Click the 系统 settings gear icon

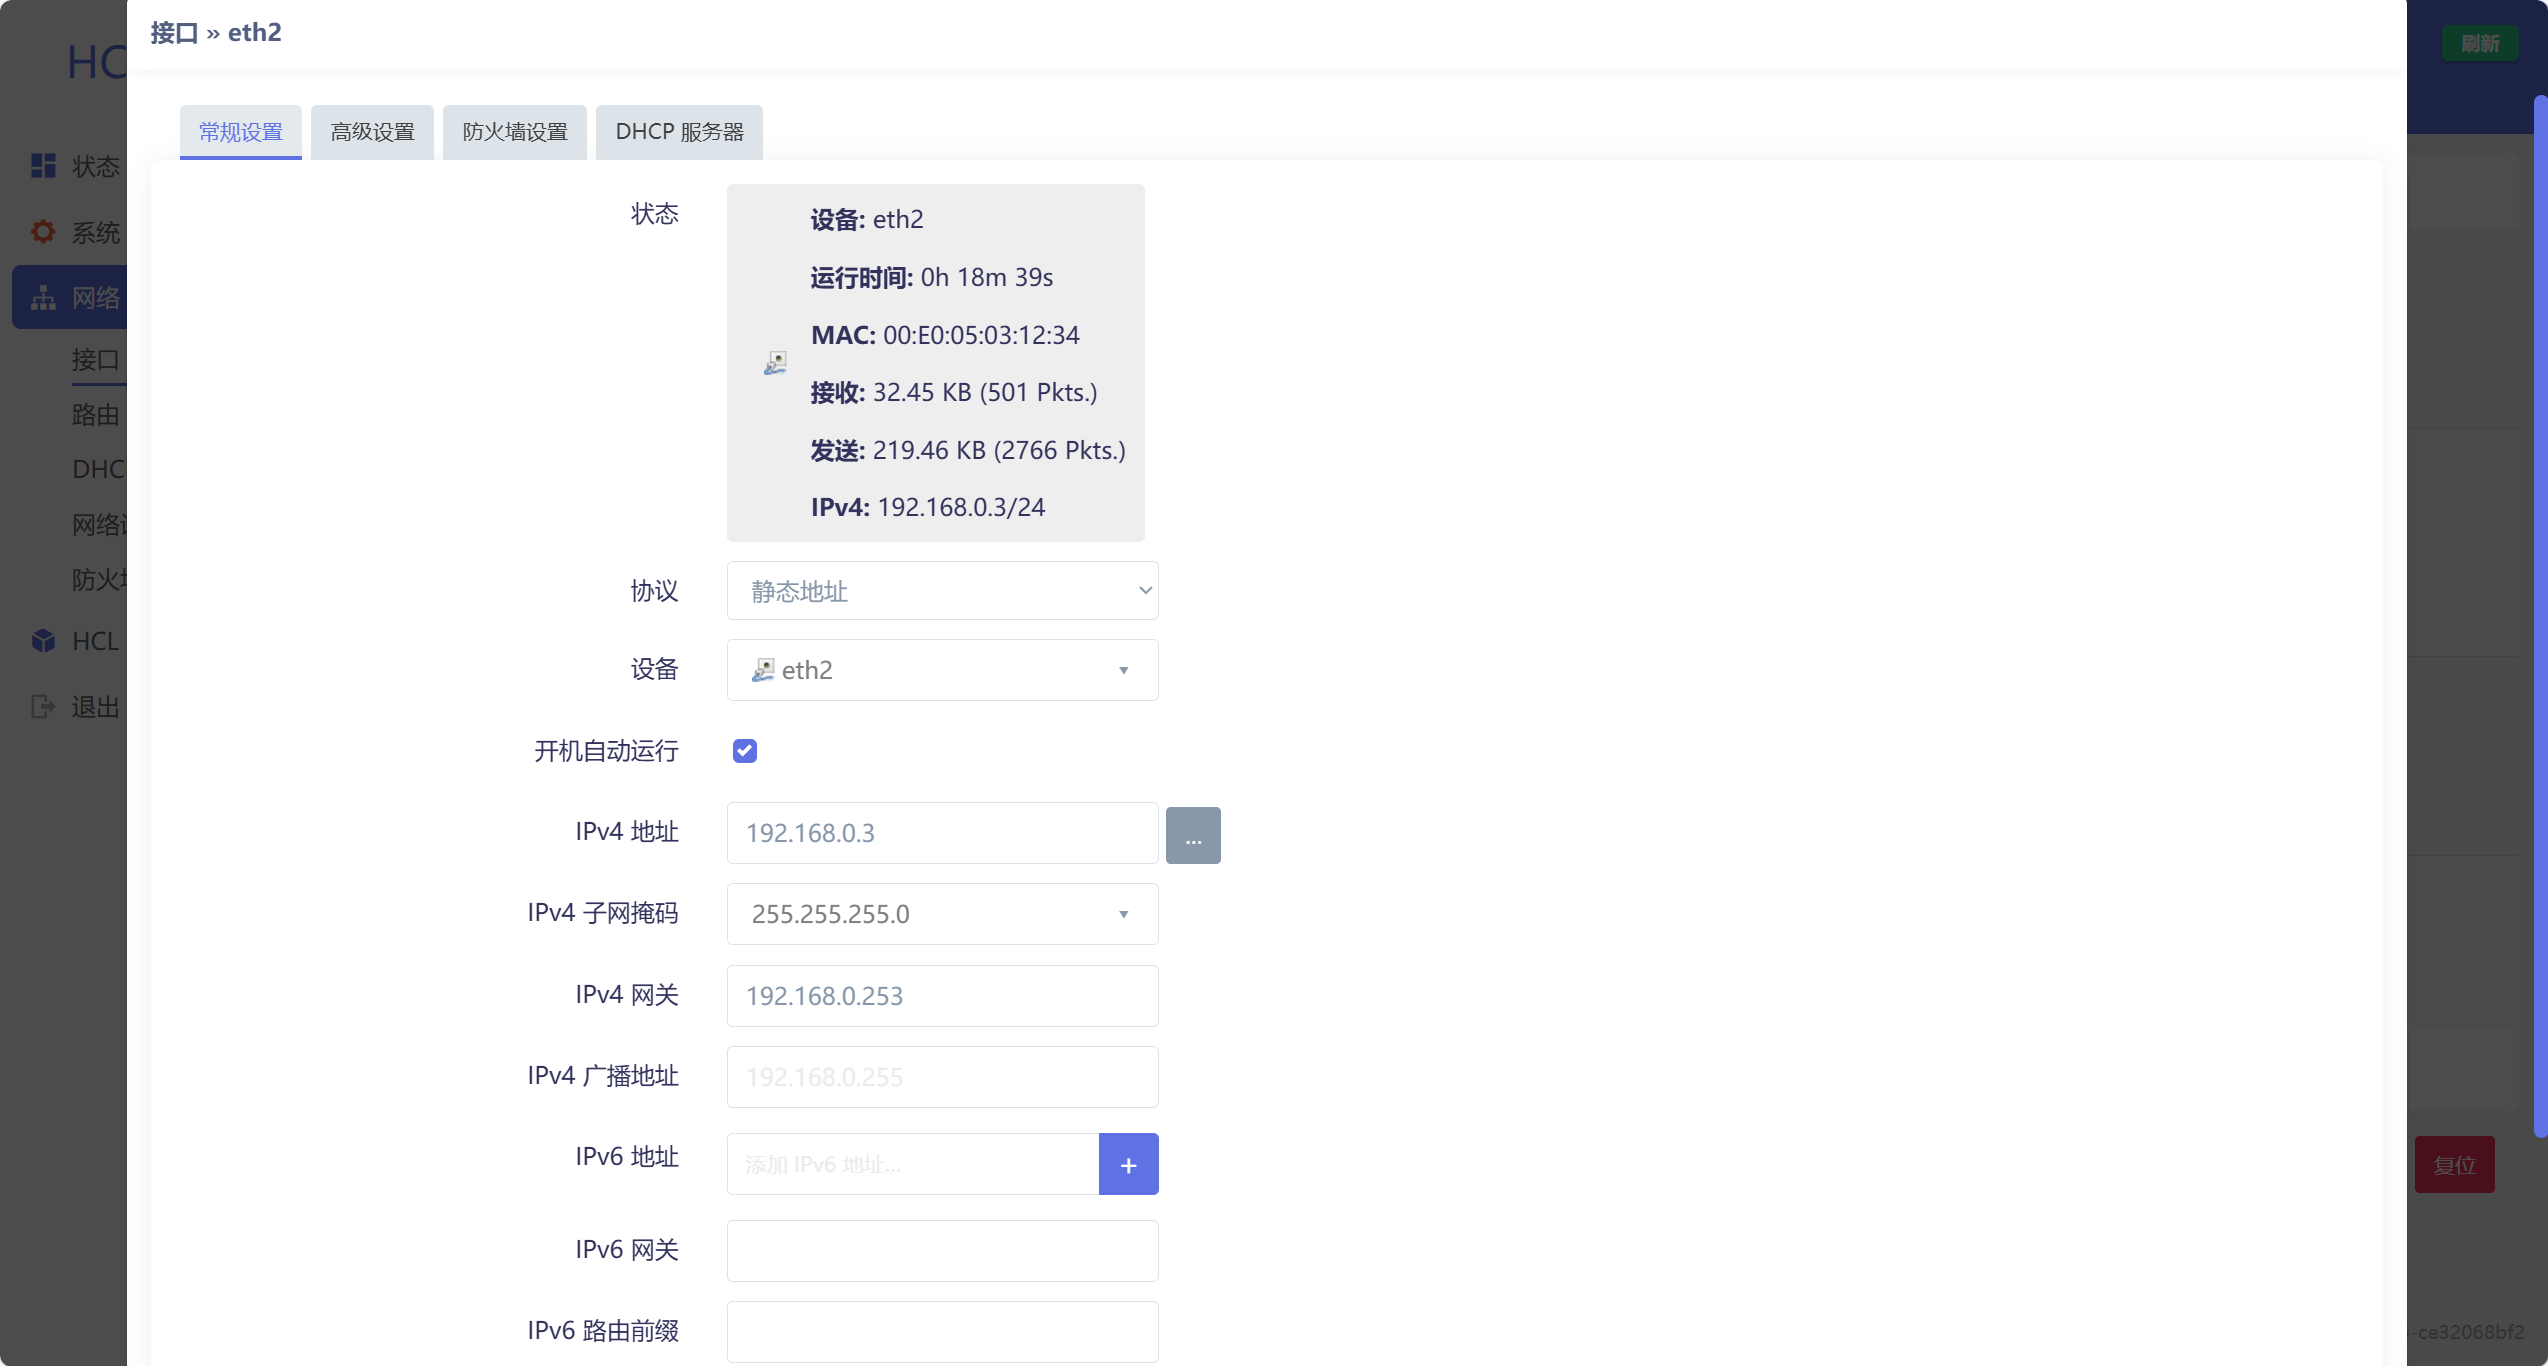[43, 231]
